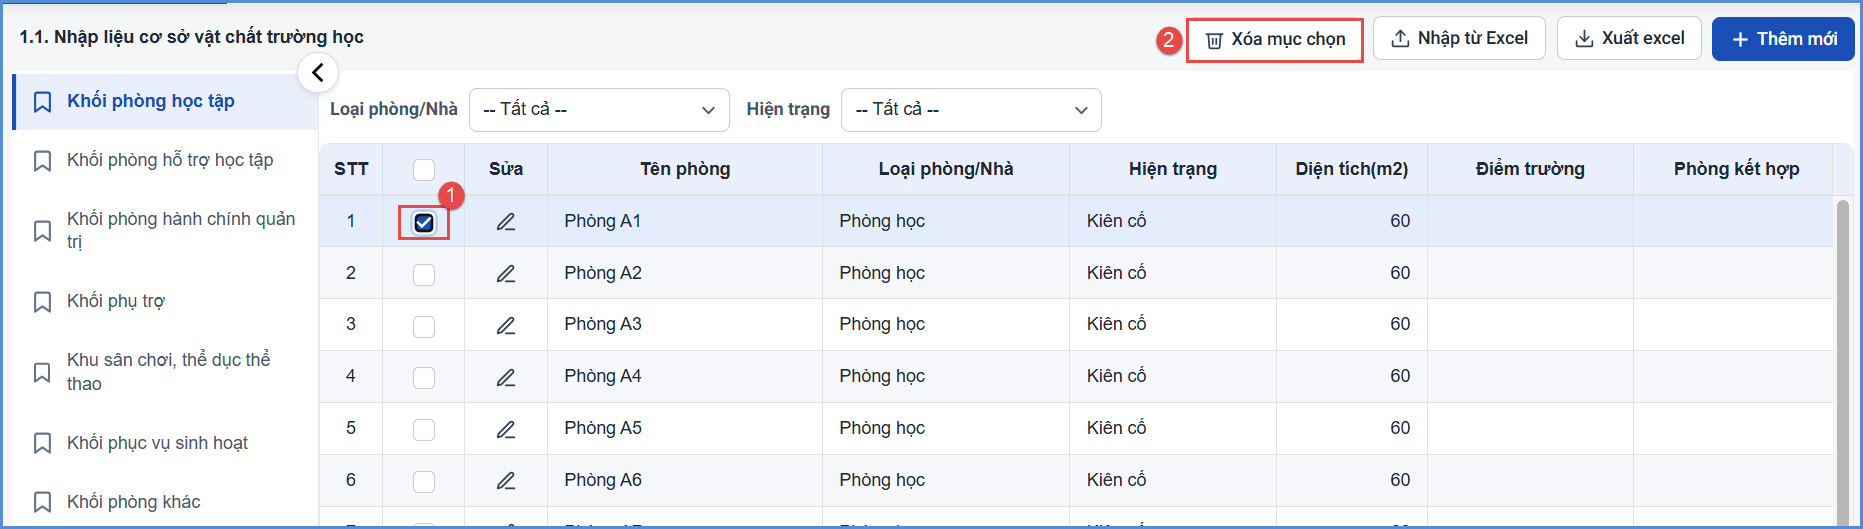Image resolution: width=1863 pixels, height=529 pixels.
Task: Open Khối phụ trợ section
Action: (x=165, y=301)
